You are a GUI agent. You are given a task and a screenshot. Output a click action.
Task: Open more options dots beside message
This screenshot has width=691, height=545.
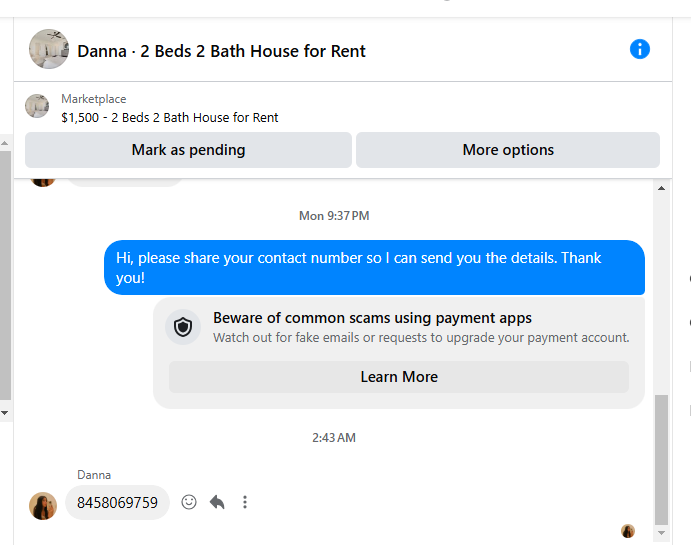click(x=245, y=502)
